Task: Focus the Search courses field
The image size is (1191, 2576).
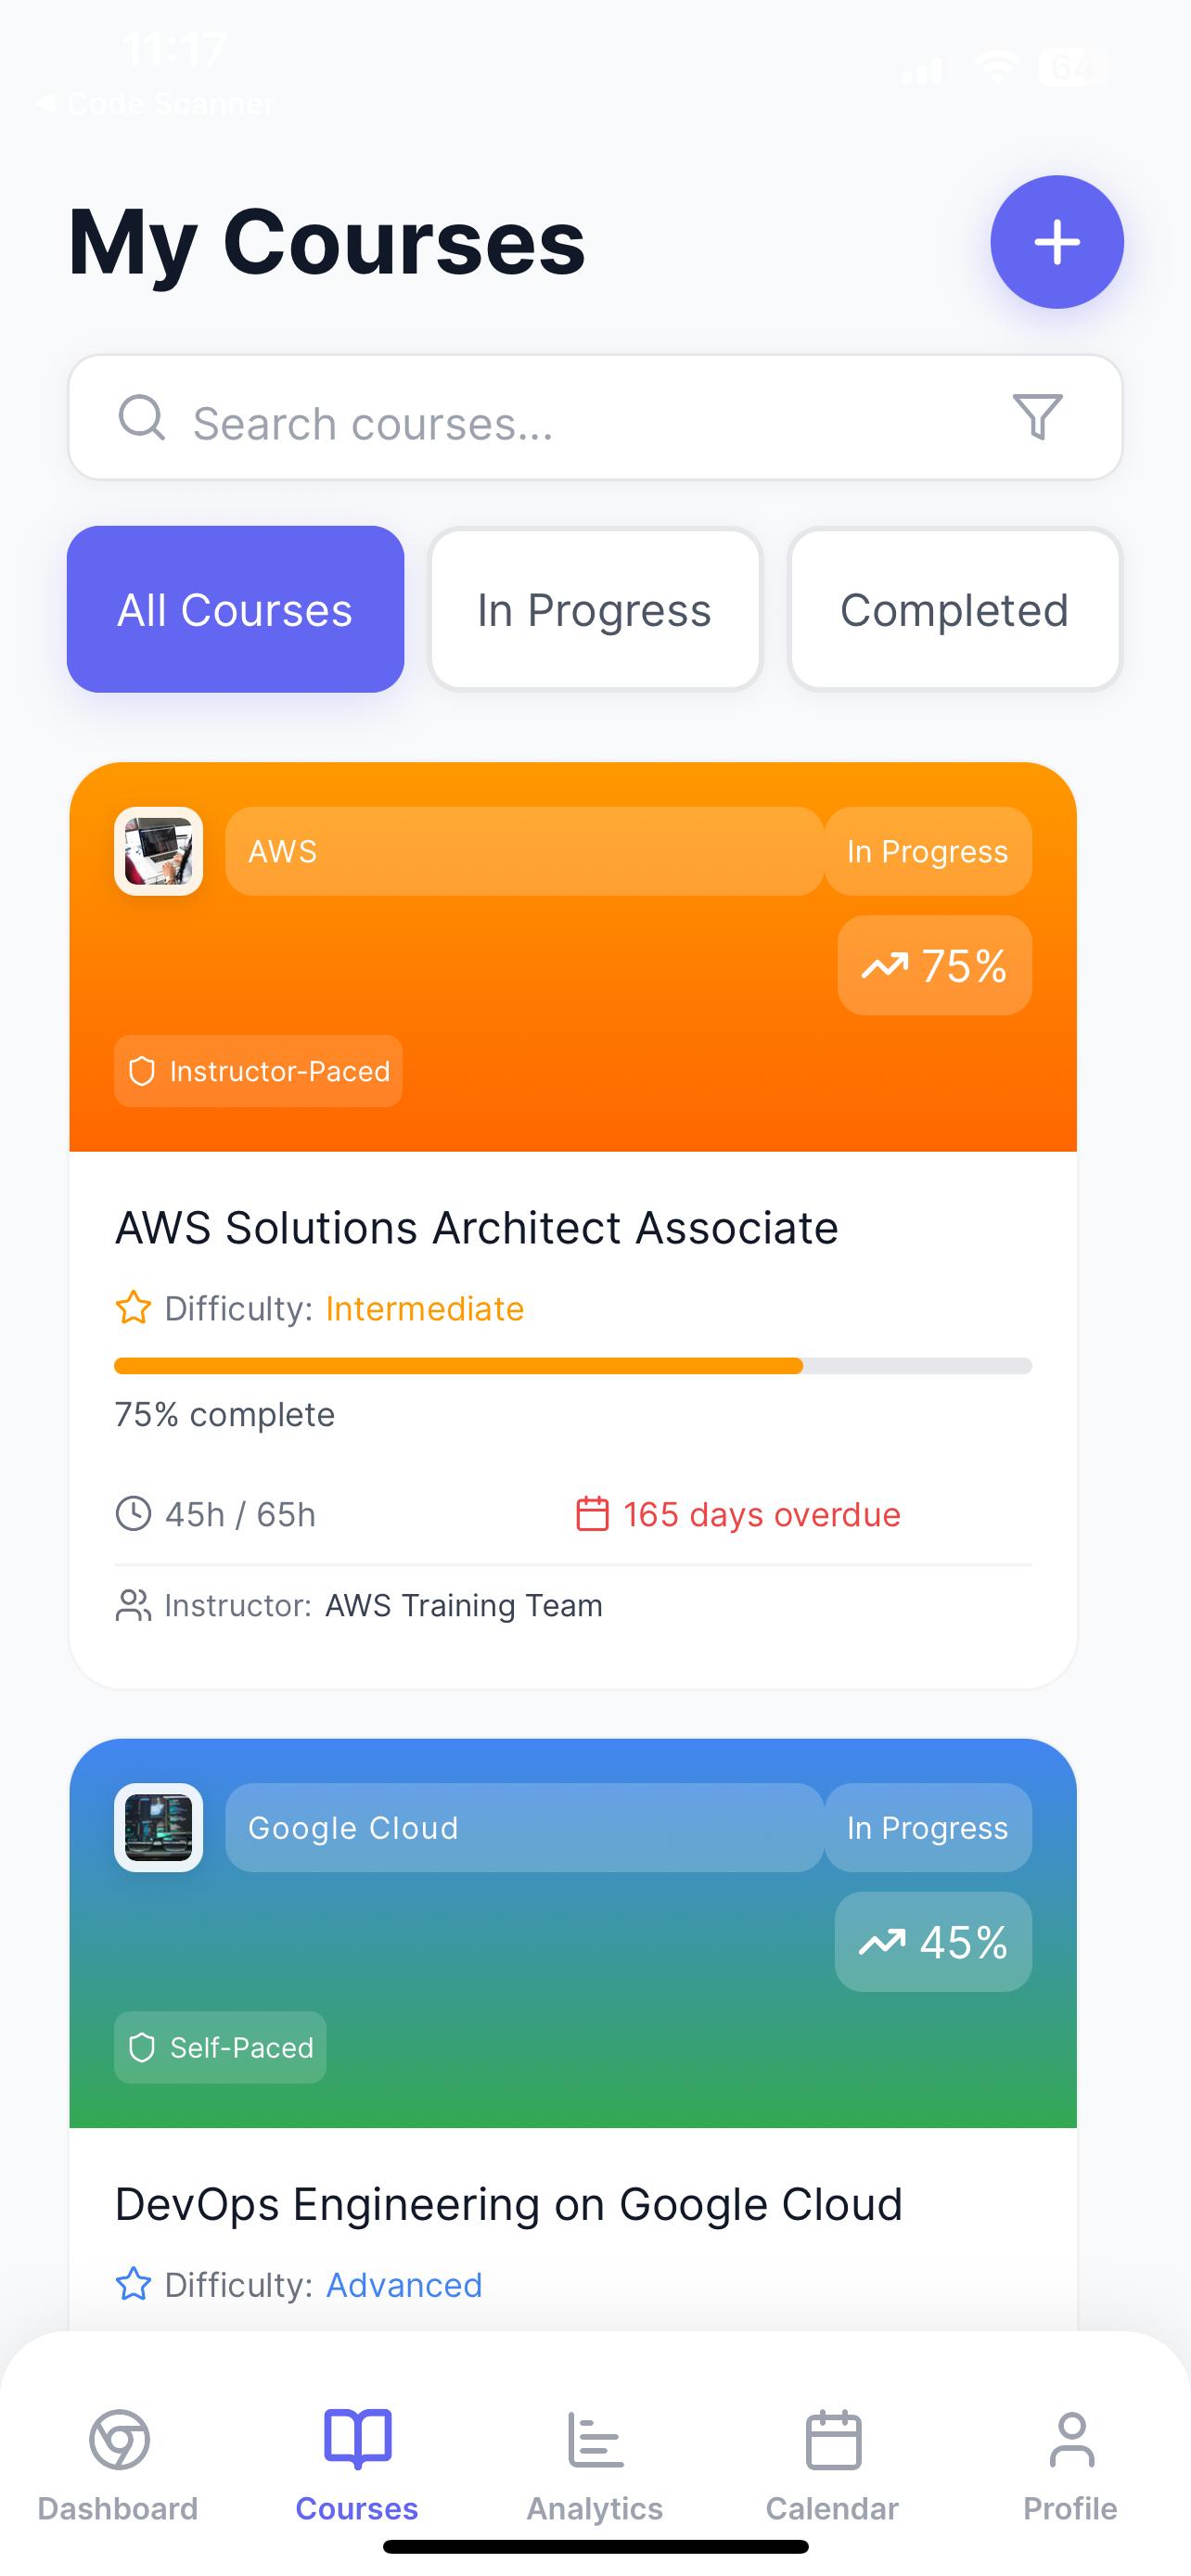Action: tap(595, 417)
